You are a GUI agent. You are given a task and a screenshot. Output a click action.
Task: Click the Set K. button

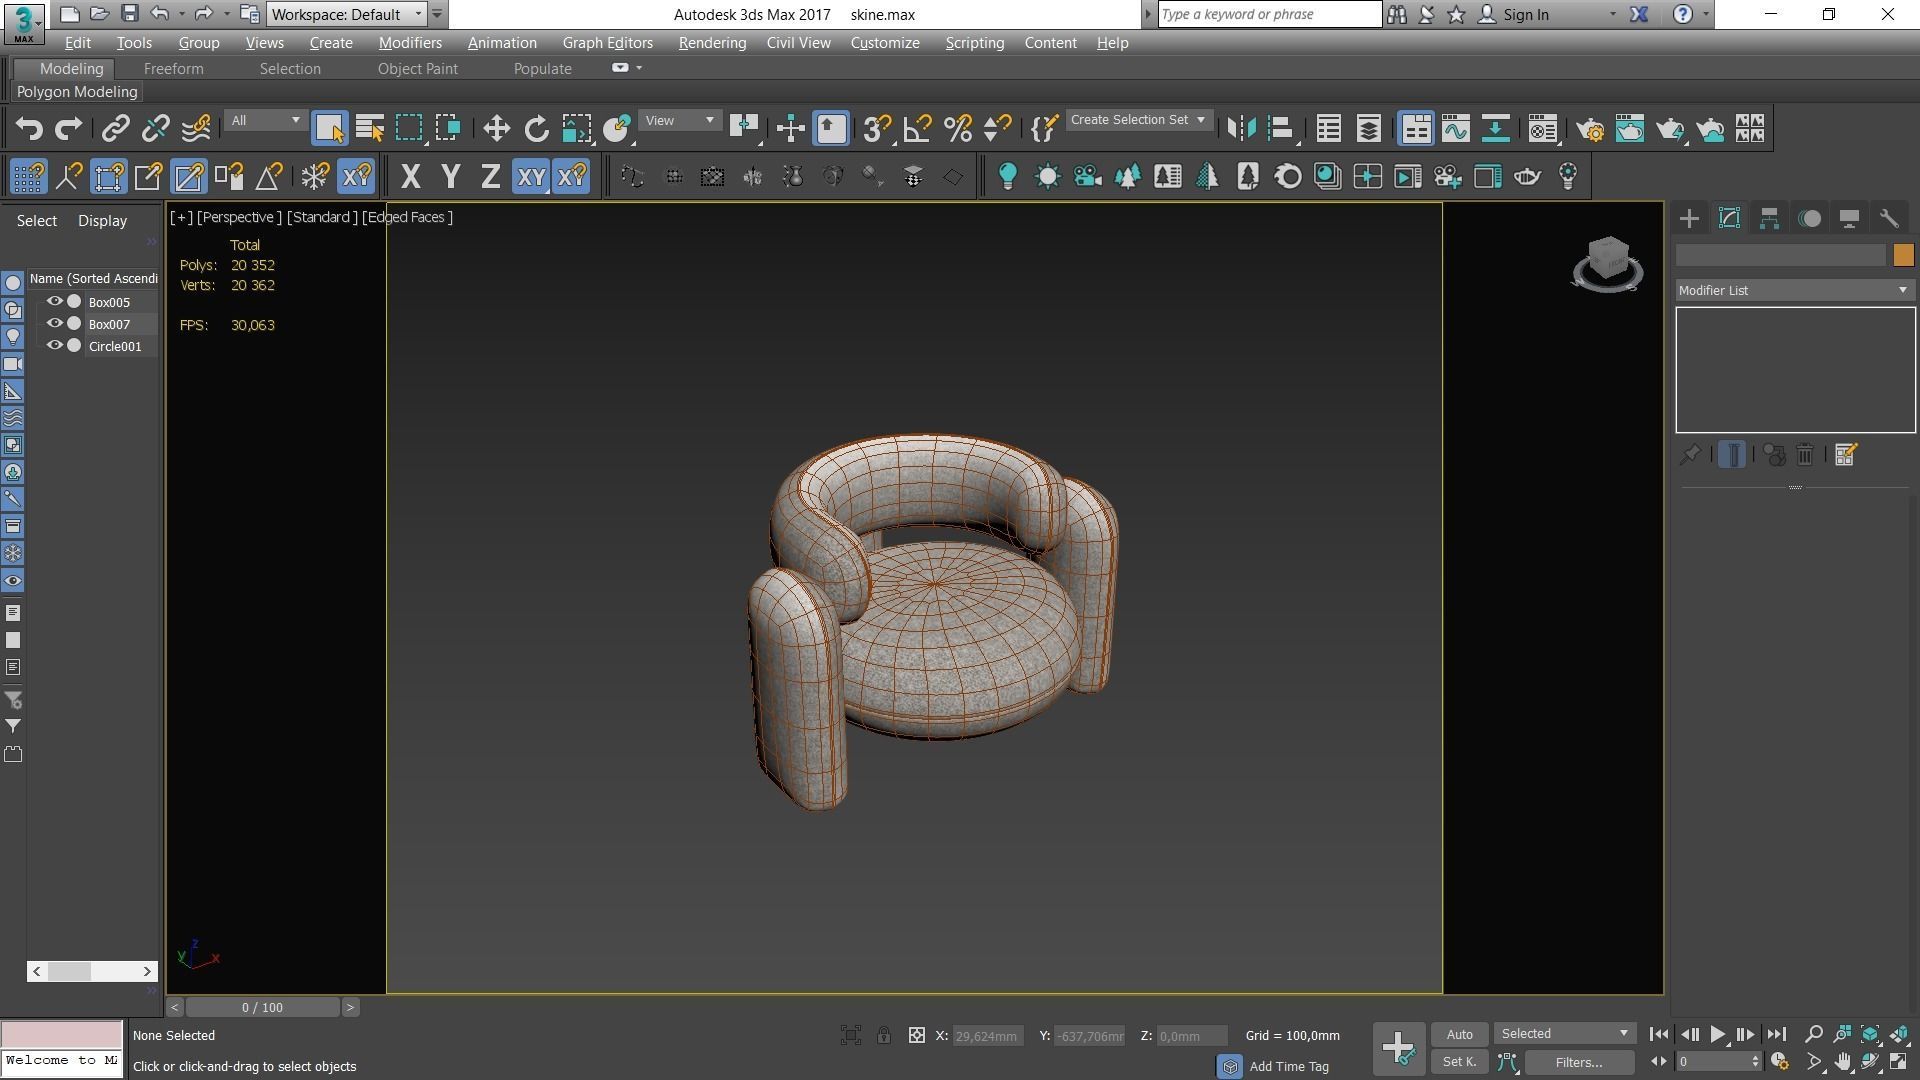coord(1459,1062)
